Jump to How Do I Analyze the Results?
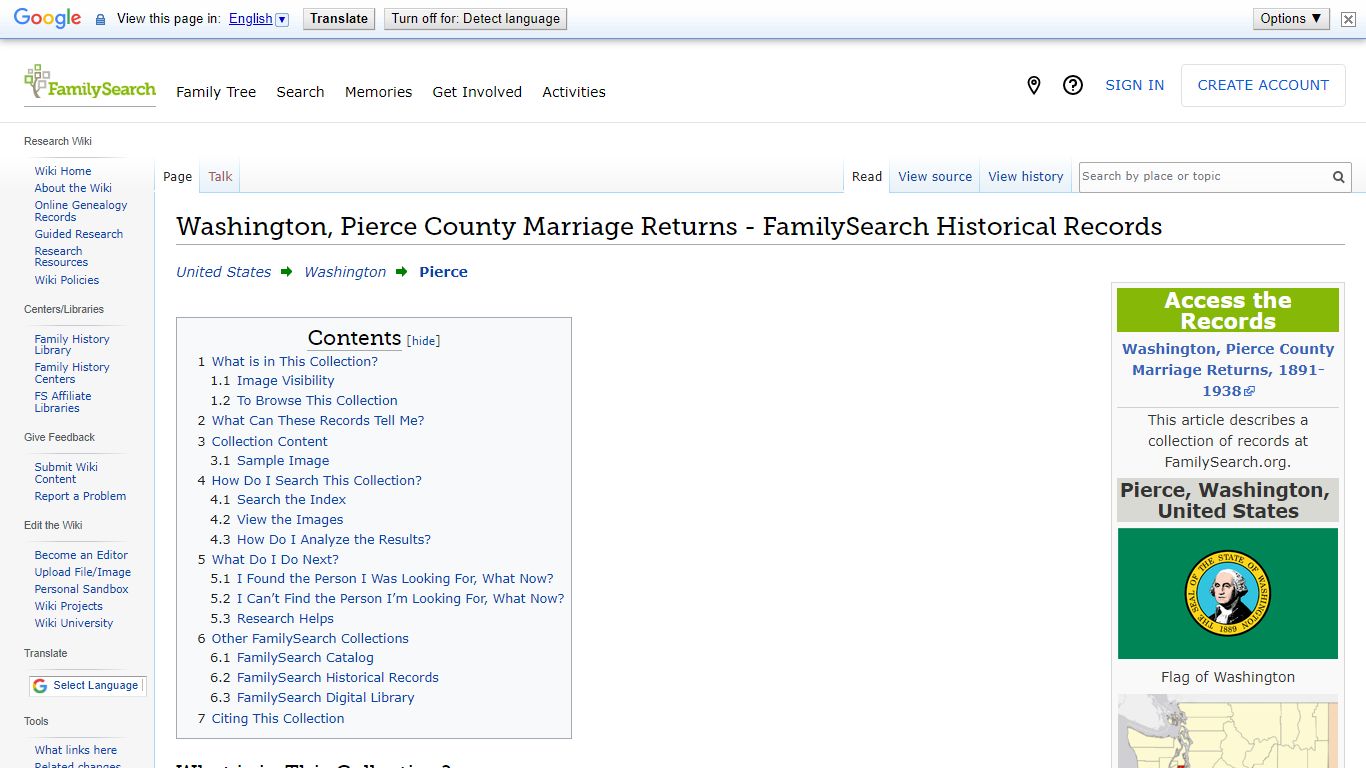Screen dimensions: 1366x768 point(334,540)
